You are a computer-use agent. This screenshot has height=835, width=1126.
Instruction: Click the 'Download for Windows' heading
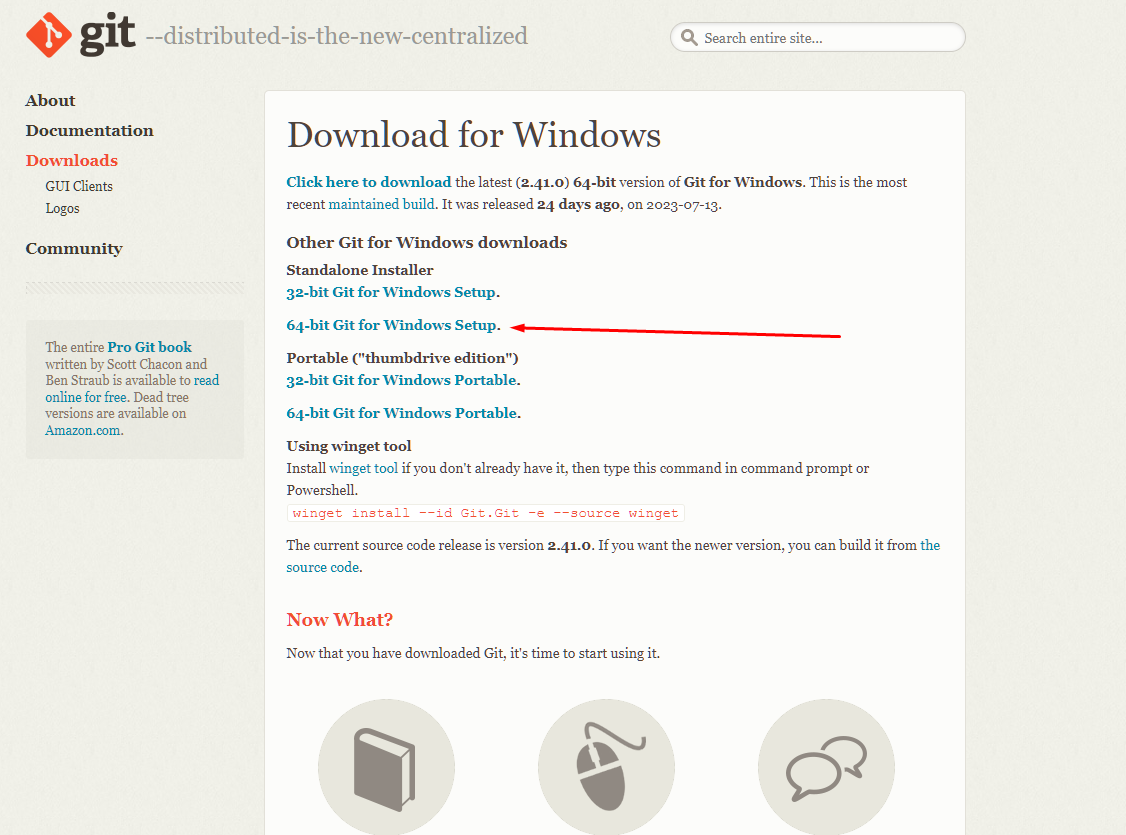474,135
